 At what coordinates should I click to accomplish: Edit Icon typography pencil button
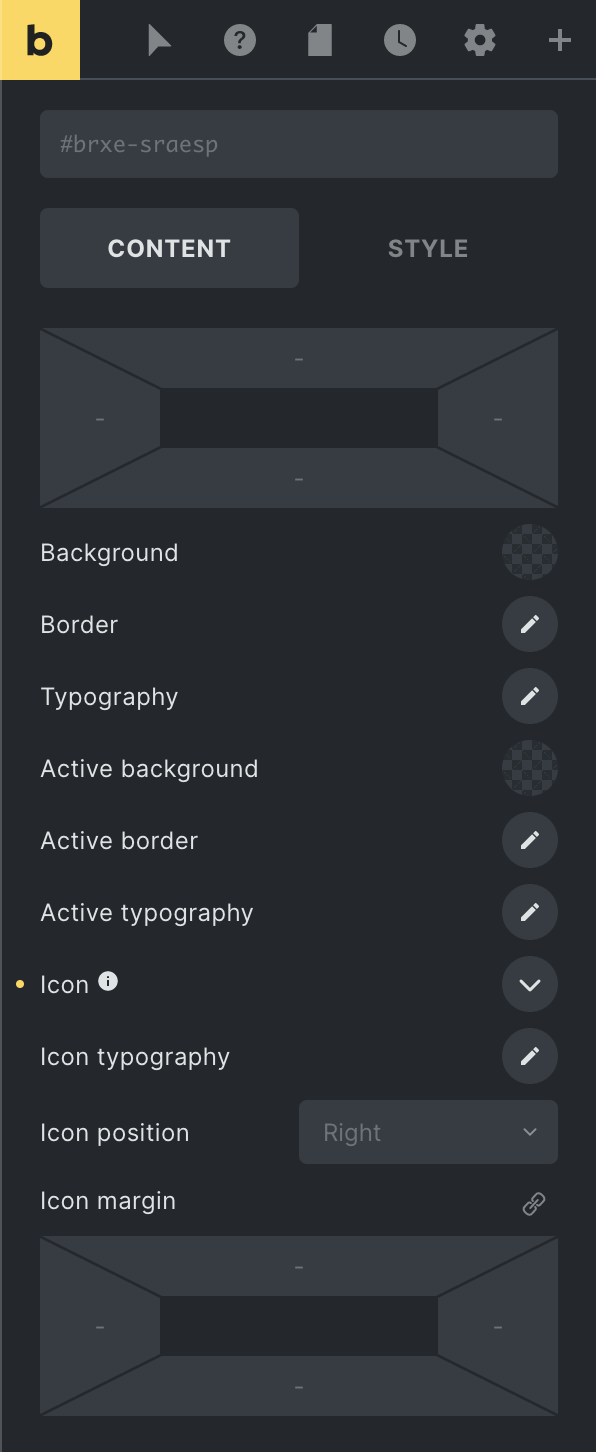point(530,1056)
